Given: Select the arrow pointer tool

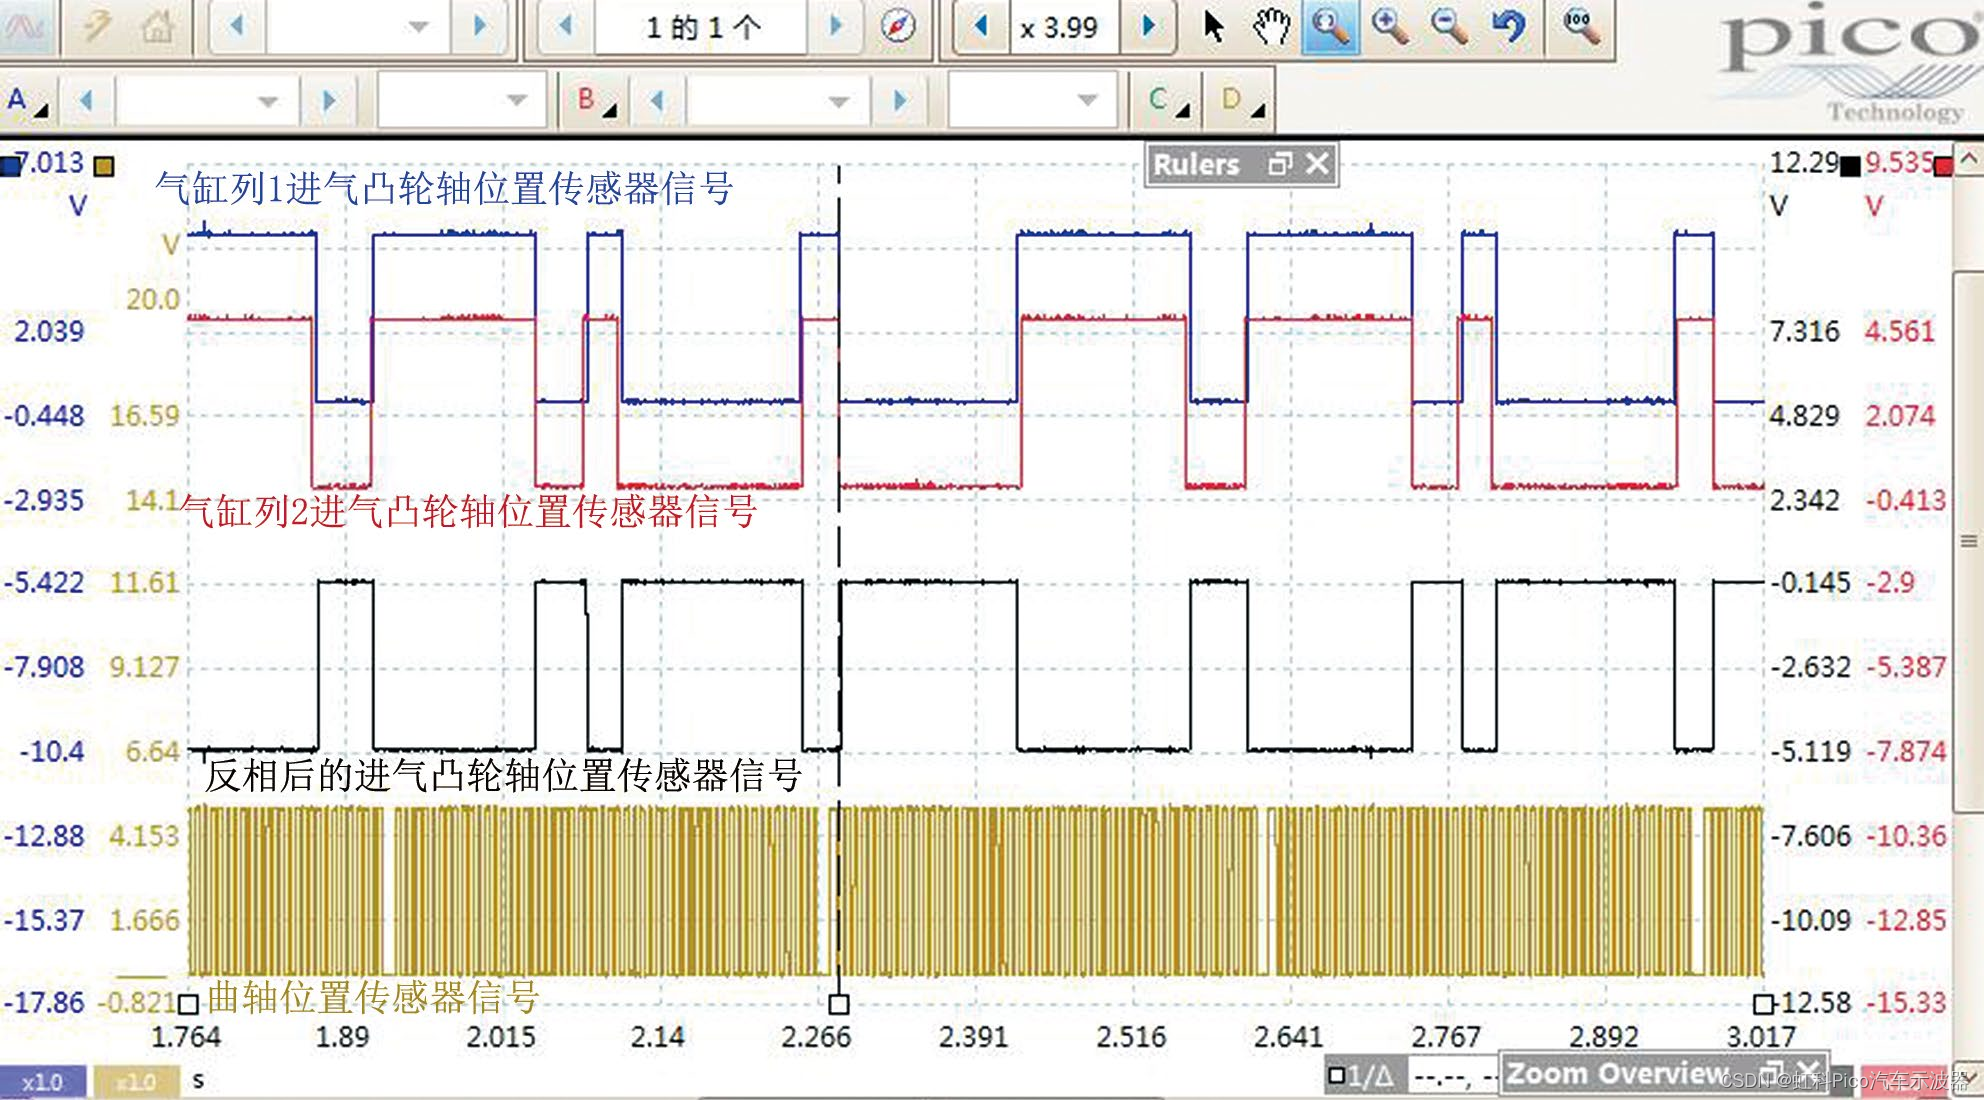Looking at the screenshot, I should click(x=1213, y=27).
